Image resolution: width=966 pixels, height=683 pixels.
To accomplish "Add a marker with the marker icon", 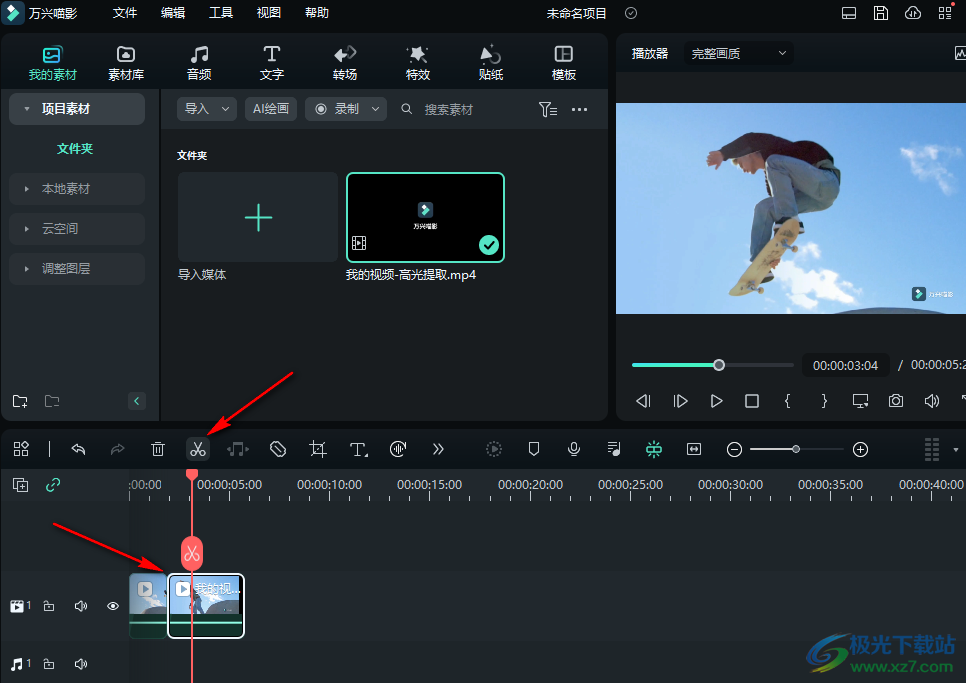I will pos(534,449).
